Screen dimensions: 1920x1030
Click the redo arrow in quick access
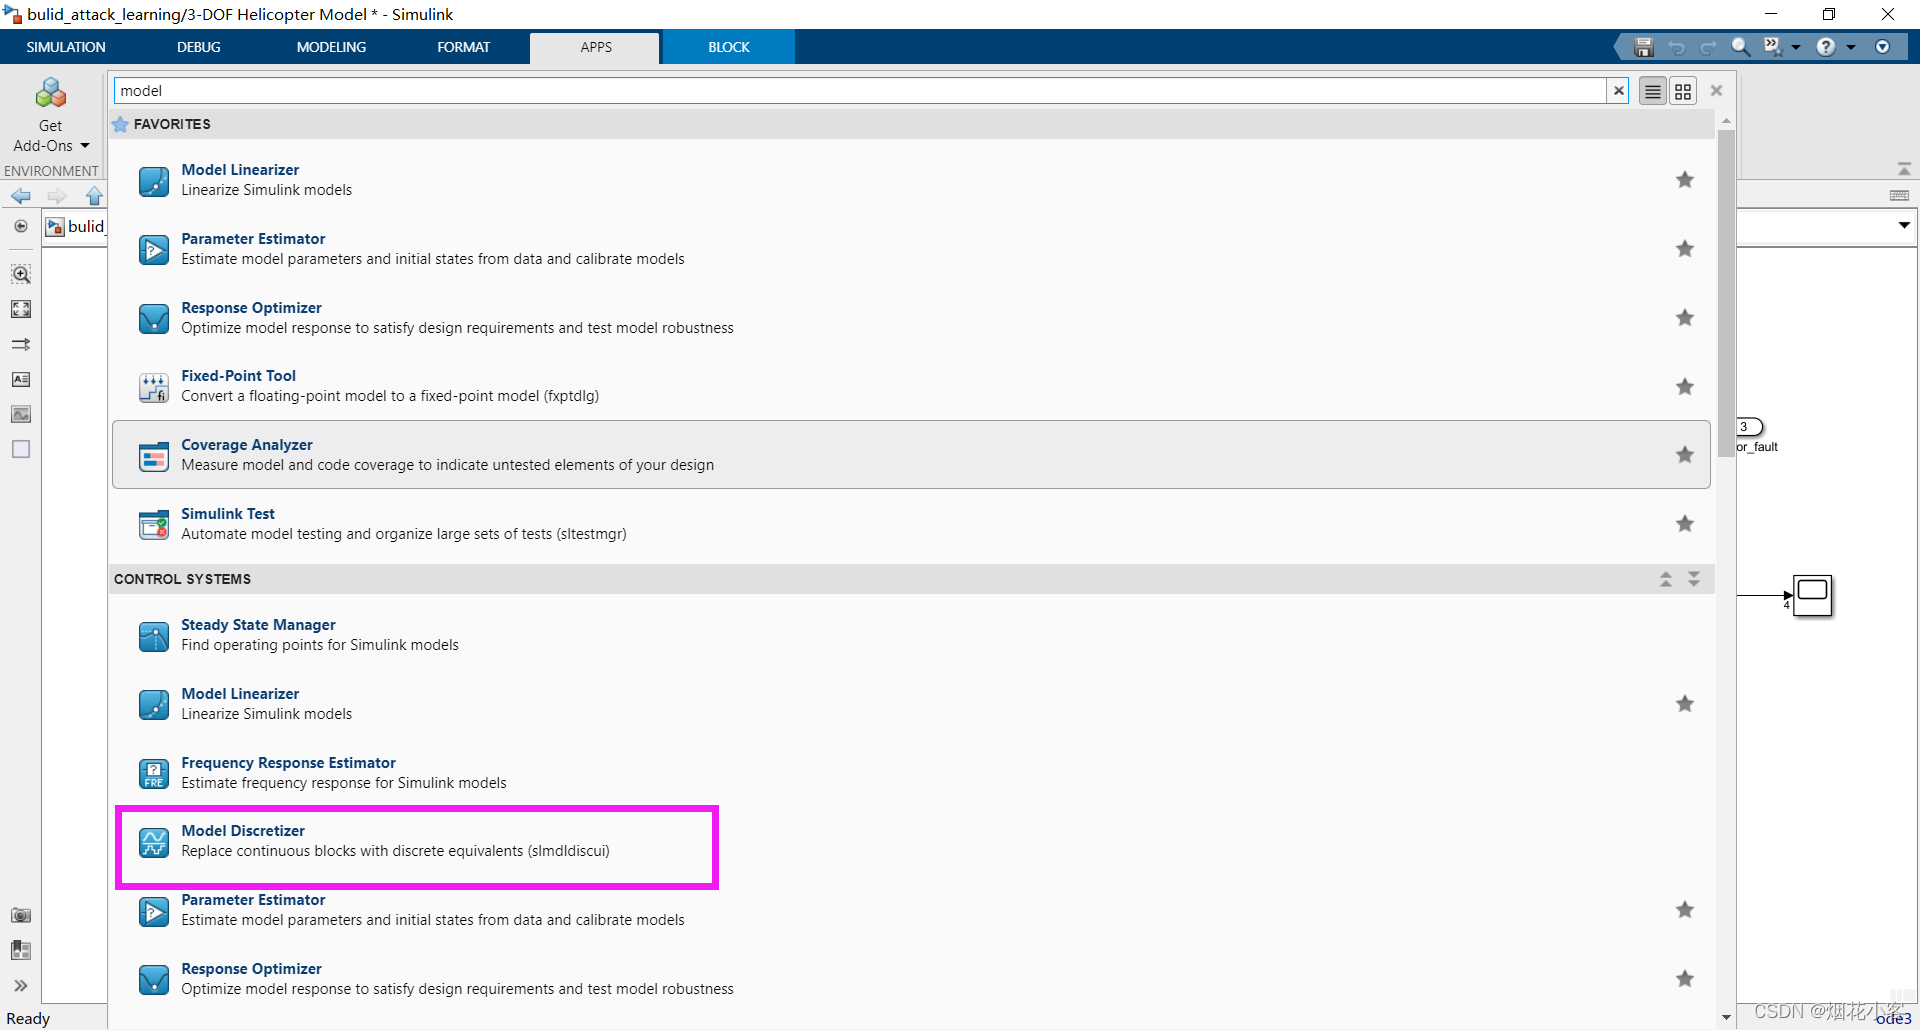click(1708, 47)
